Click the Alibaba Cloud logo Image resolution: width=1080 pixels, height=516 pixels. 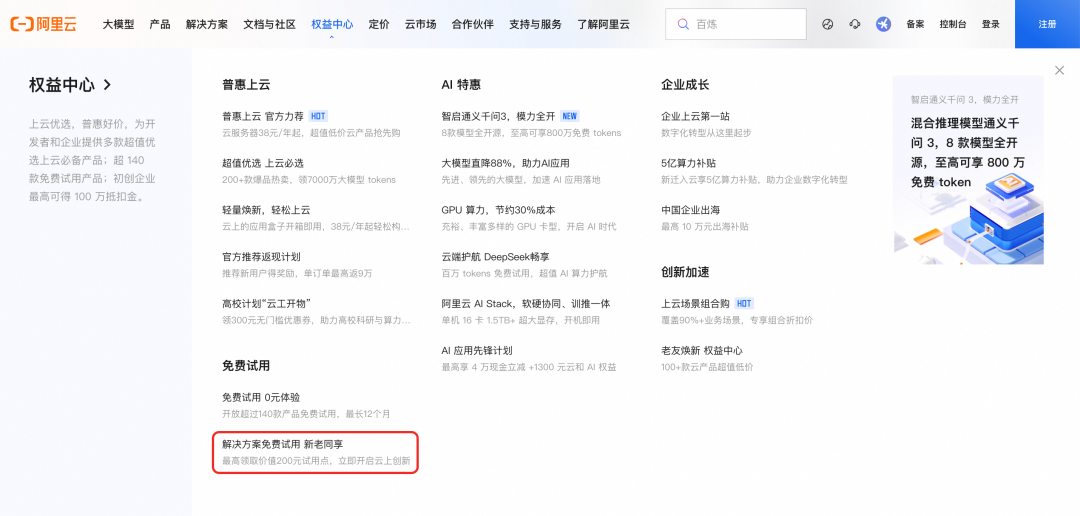coord(43,24)
